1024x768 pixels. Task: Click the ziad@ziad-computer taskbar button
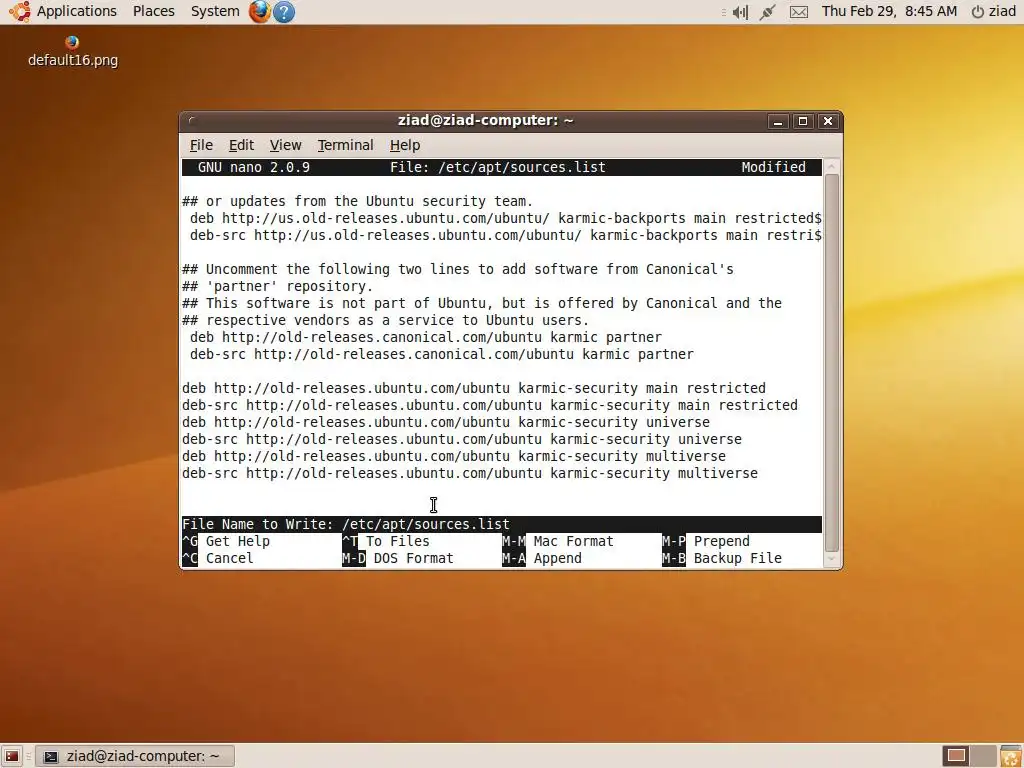(135, 756)
